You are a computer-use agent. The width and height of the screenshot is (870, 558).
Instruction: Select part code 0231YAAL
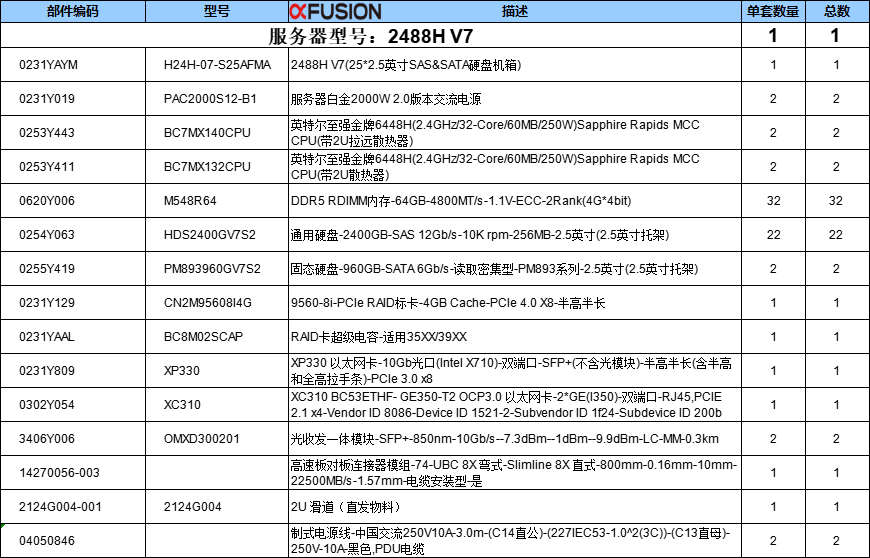pyautogui.click(x=47, y=336)
